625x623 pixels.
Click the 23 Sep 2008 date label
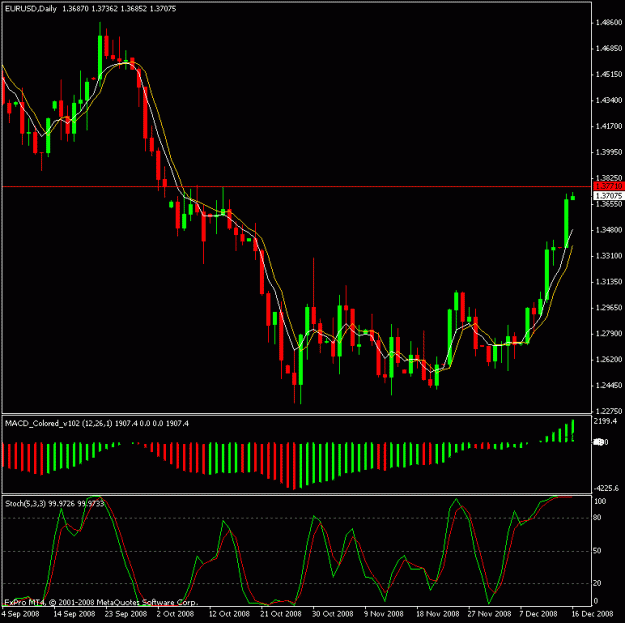(x=126, y=614)
